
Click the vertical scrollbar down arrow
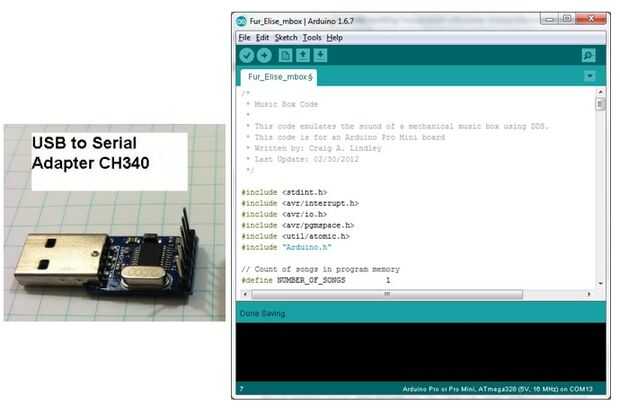(600, 283)
